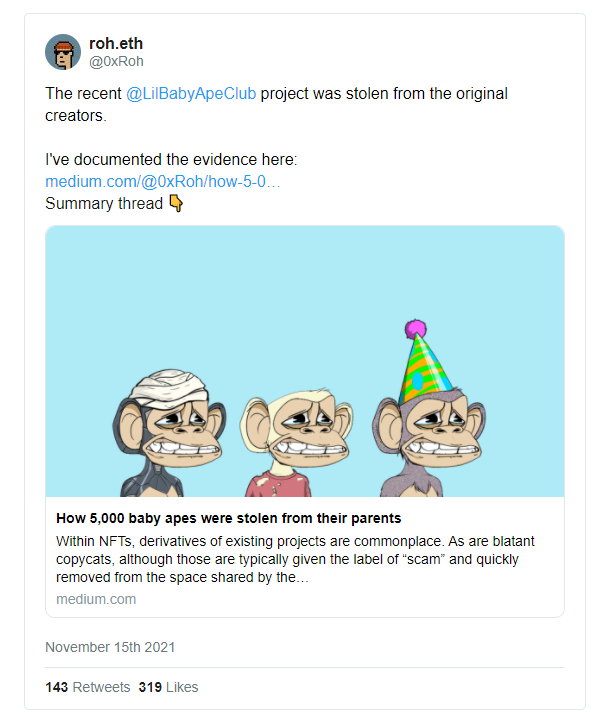Click the 'I've documented the evidence here' line

click(171, 160)
